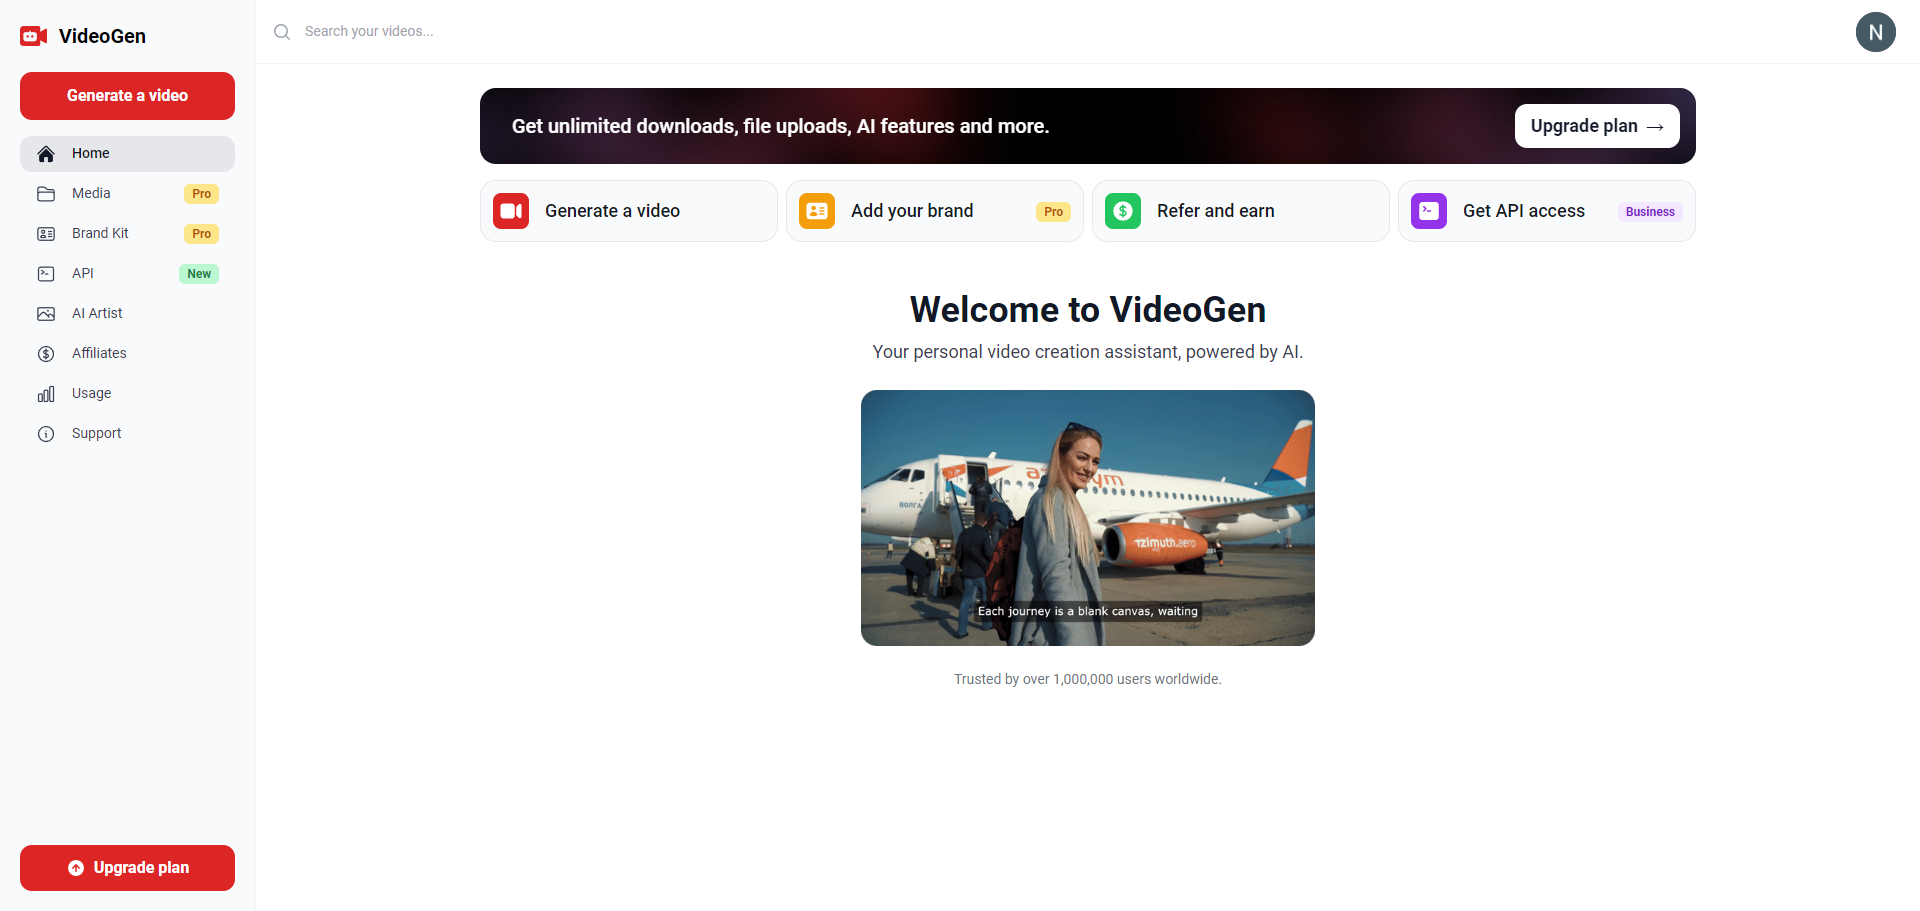Screen dimensions: 1920x911
Task: Open the Affiliates page
Action: 127,354
